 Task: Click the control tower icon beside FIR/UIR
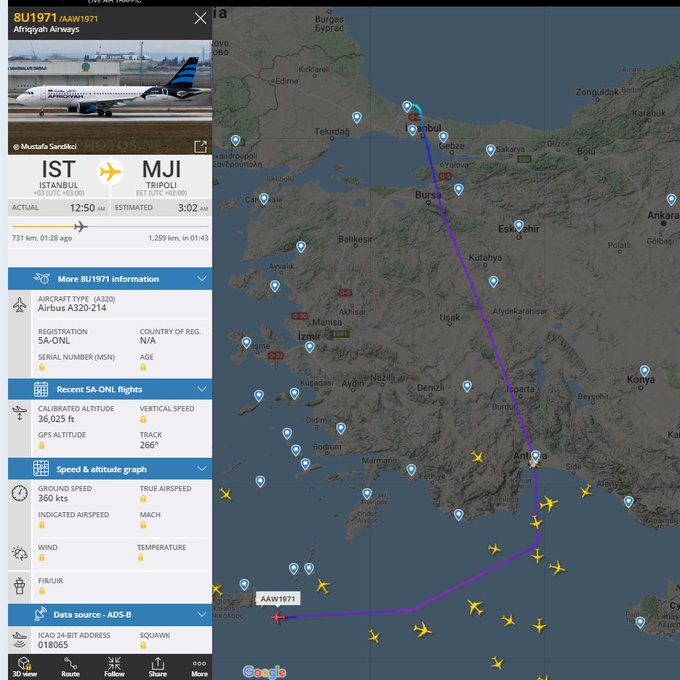20,586
